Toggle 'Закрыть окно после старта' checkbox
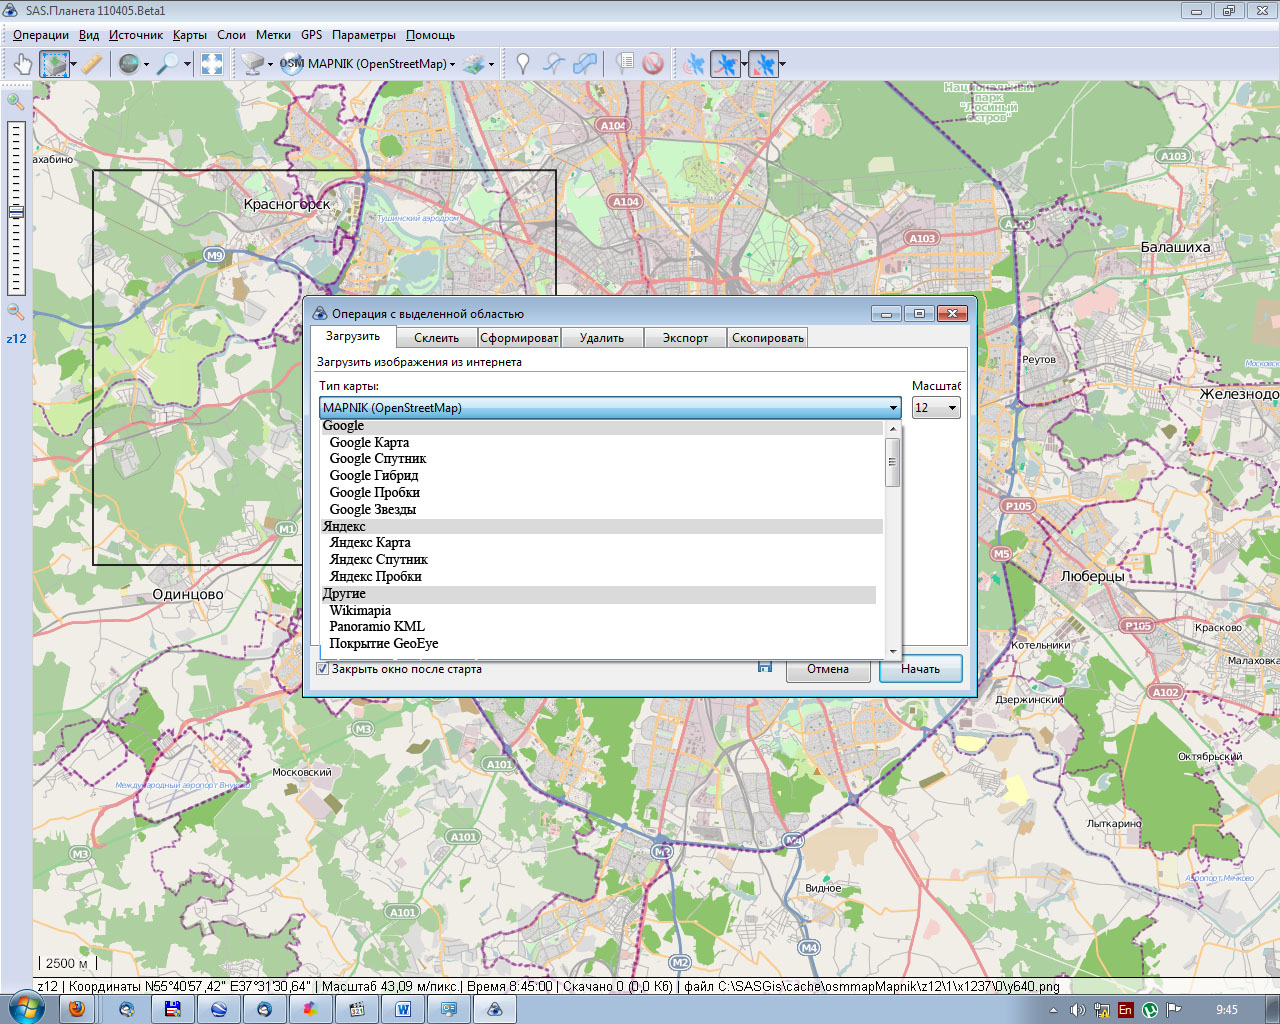 [323, 669]
